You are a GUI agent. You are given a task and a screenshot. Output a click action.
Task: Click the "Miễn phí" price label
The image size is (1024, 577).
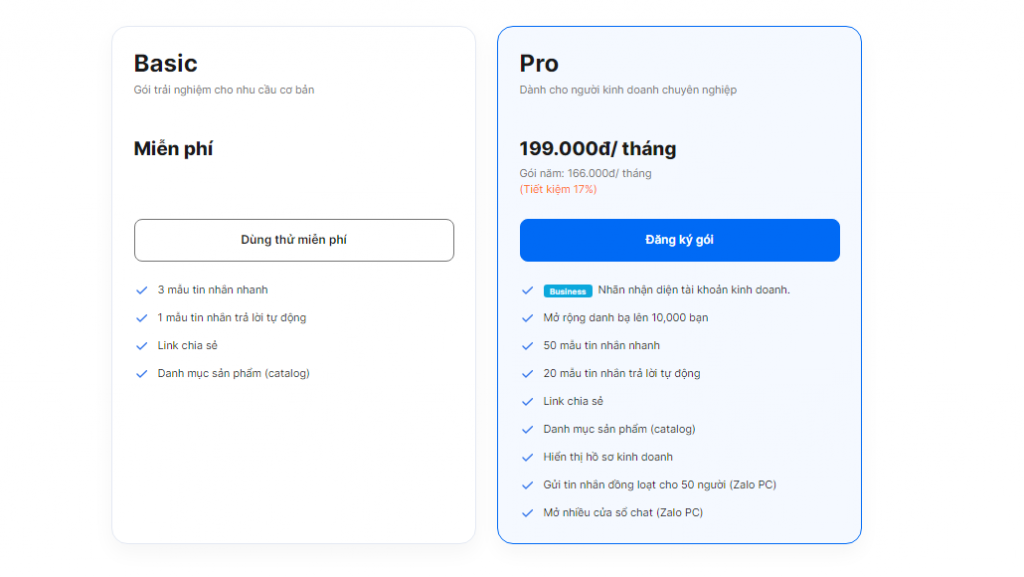tap(174, 149)
